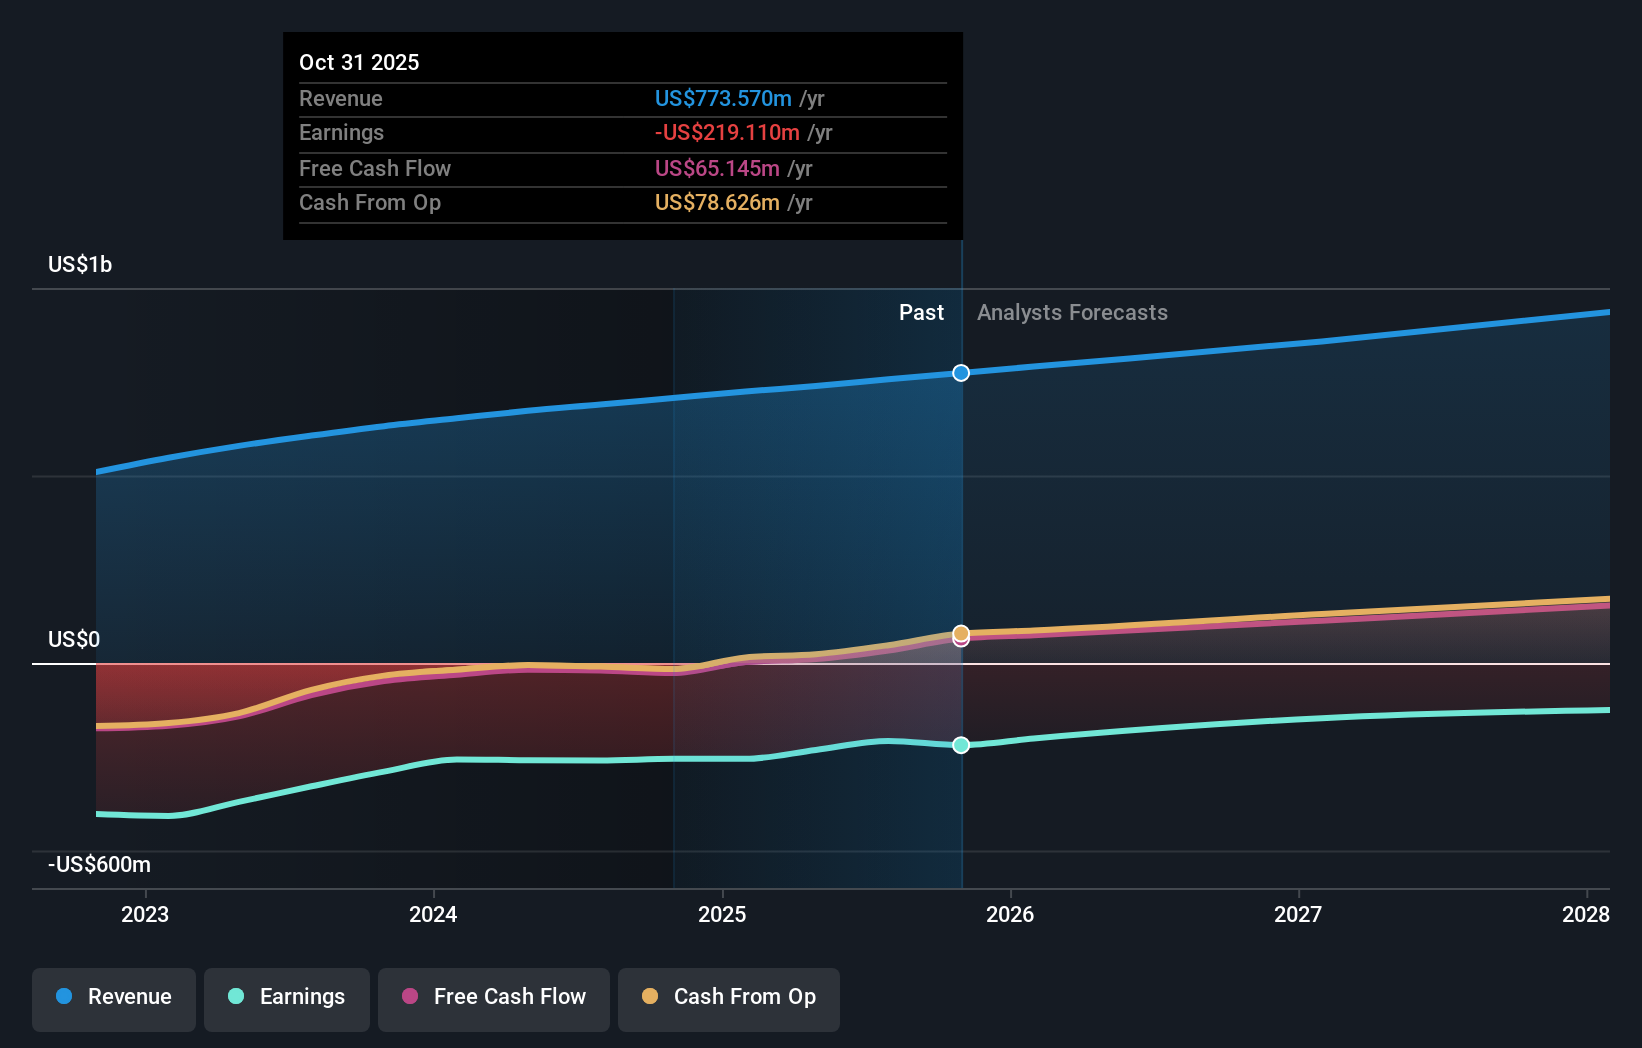Click the blue Revenue dot in legend
Image resolution: width=1642 pixels, height=1048 pixels.
pos(64,997)
